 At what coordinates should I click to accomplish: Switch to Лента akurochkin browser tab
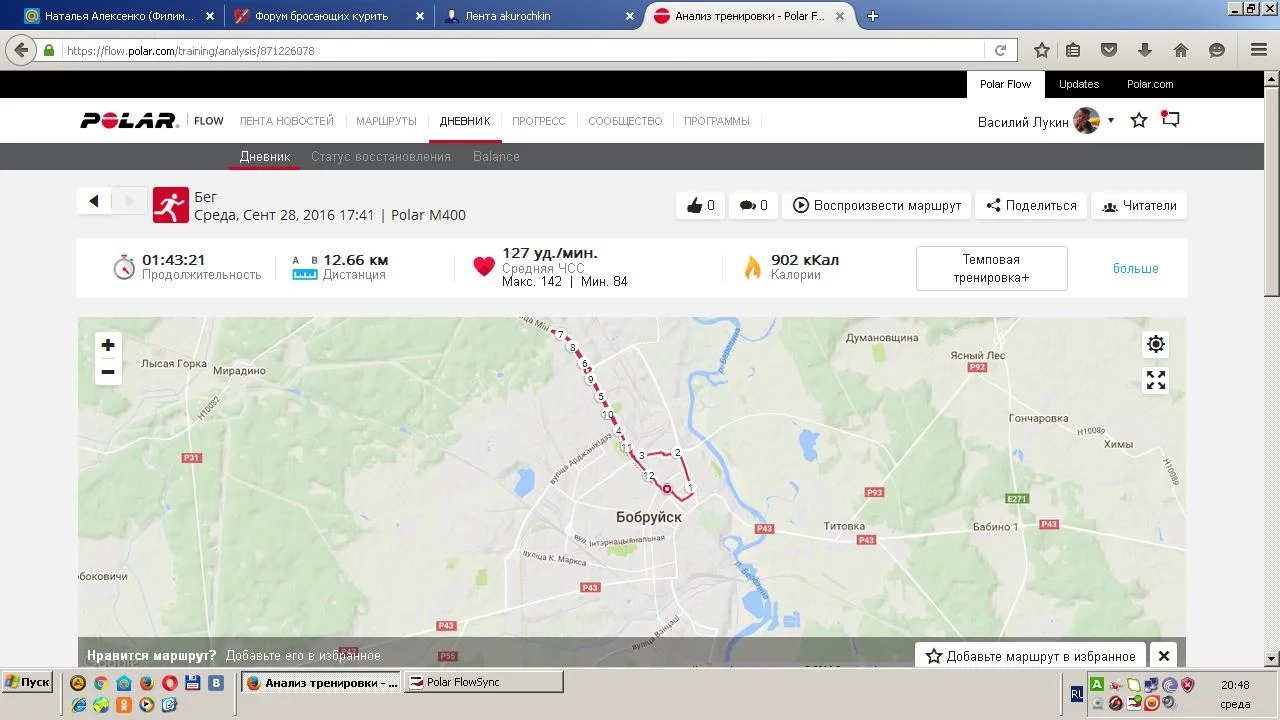tap(541, 16)
